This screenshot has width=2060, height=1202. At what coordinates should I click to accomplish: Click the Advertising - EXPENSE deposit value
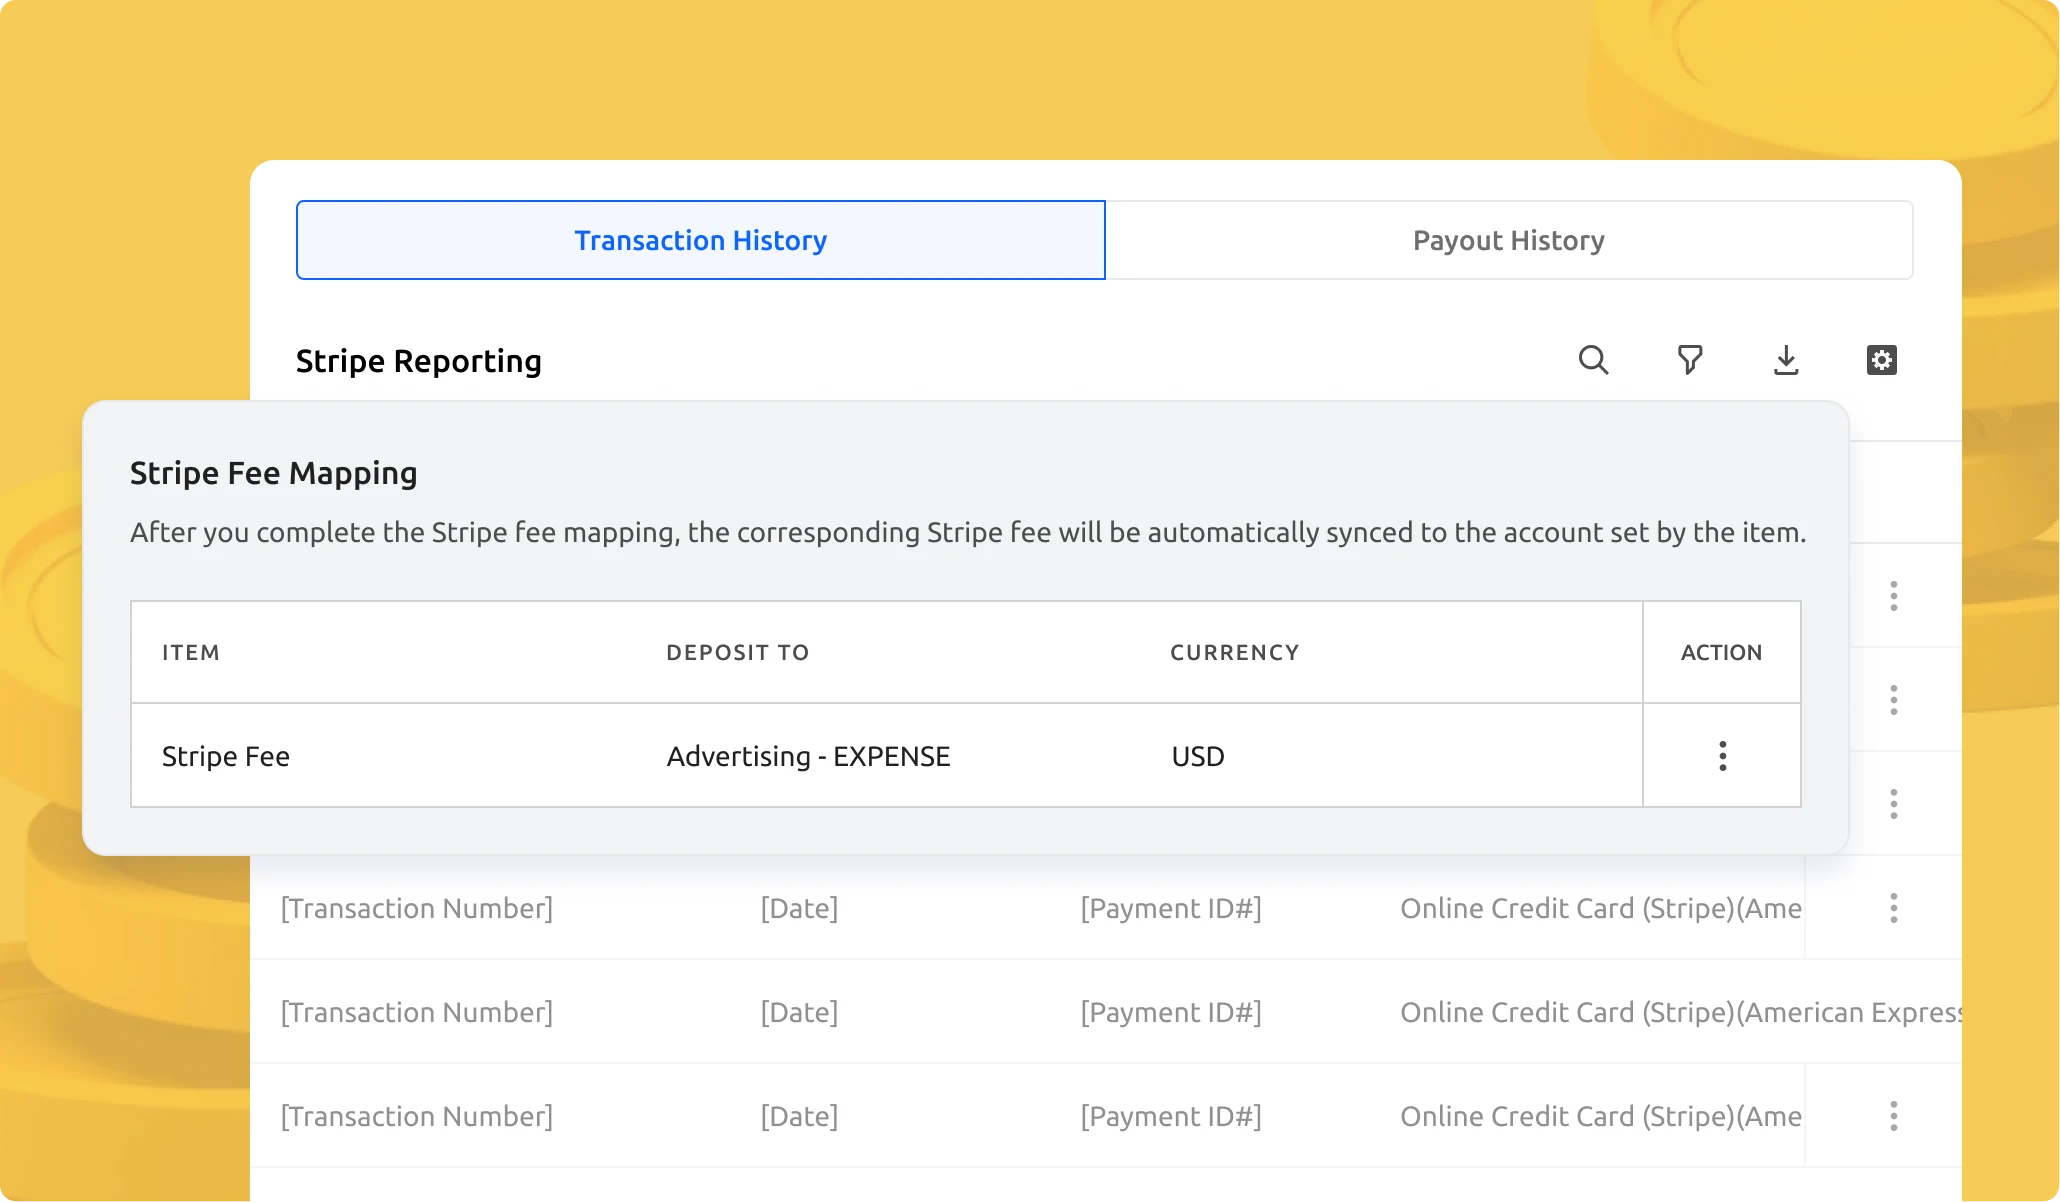click(808, 756)
